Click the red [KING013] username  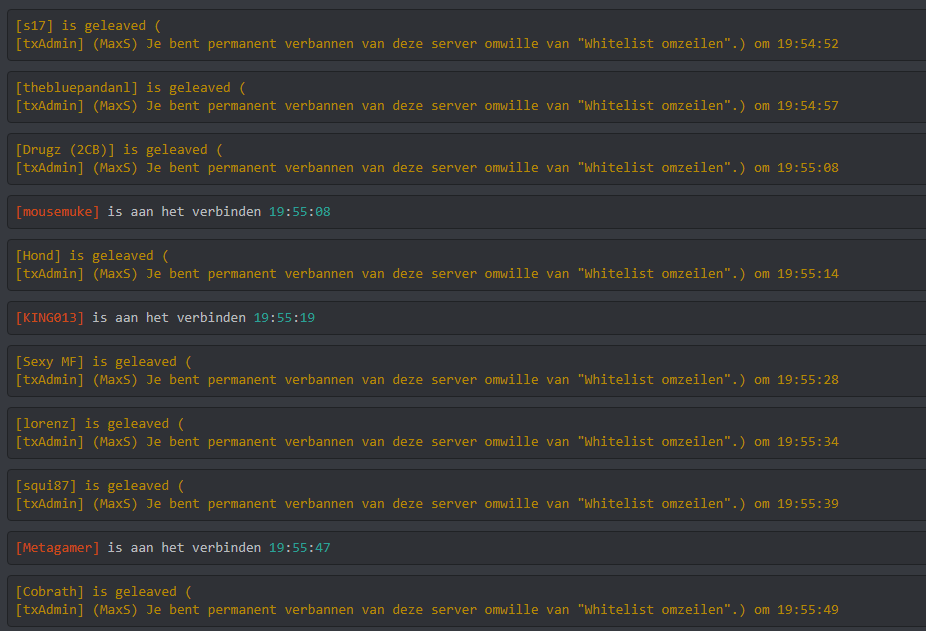pyautogui.click(x=50, y=318)
